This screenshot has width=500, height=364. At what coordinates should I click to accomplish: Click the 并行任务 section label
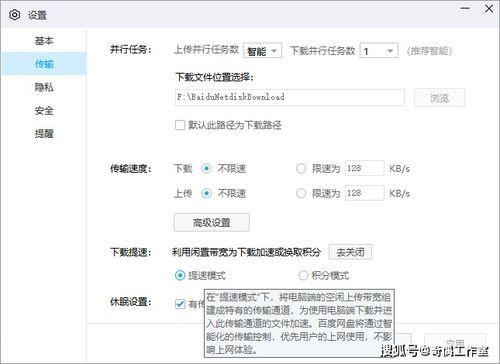tap(131, 50)
